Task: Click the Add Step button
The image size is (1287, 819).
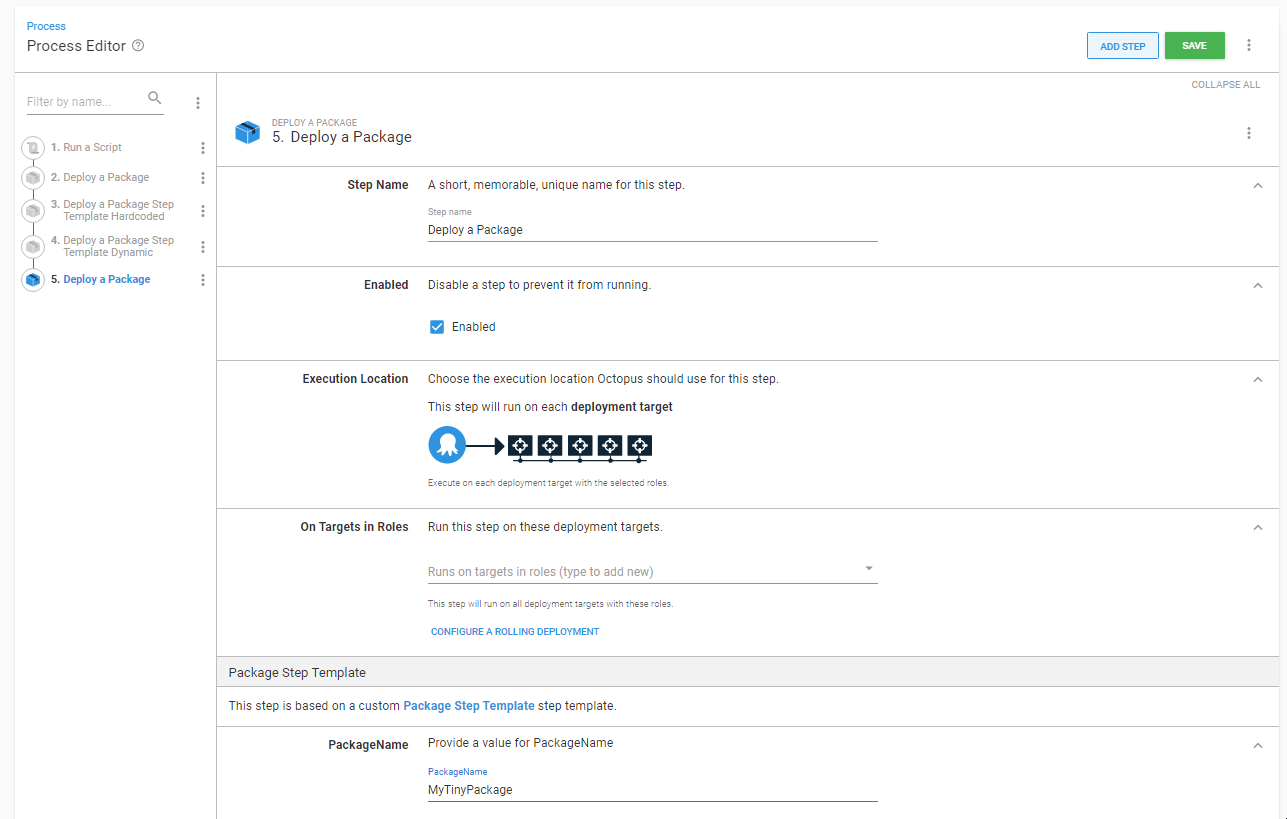Action: pyautogui.click(x=1123, y=46)
